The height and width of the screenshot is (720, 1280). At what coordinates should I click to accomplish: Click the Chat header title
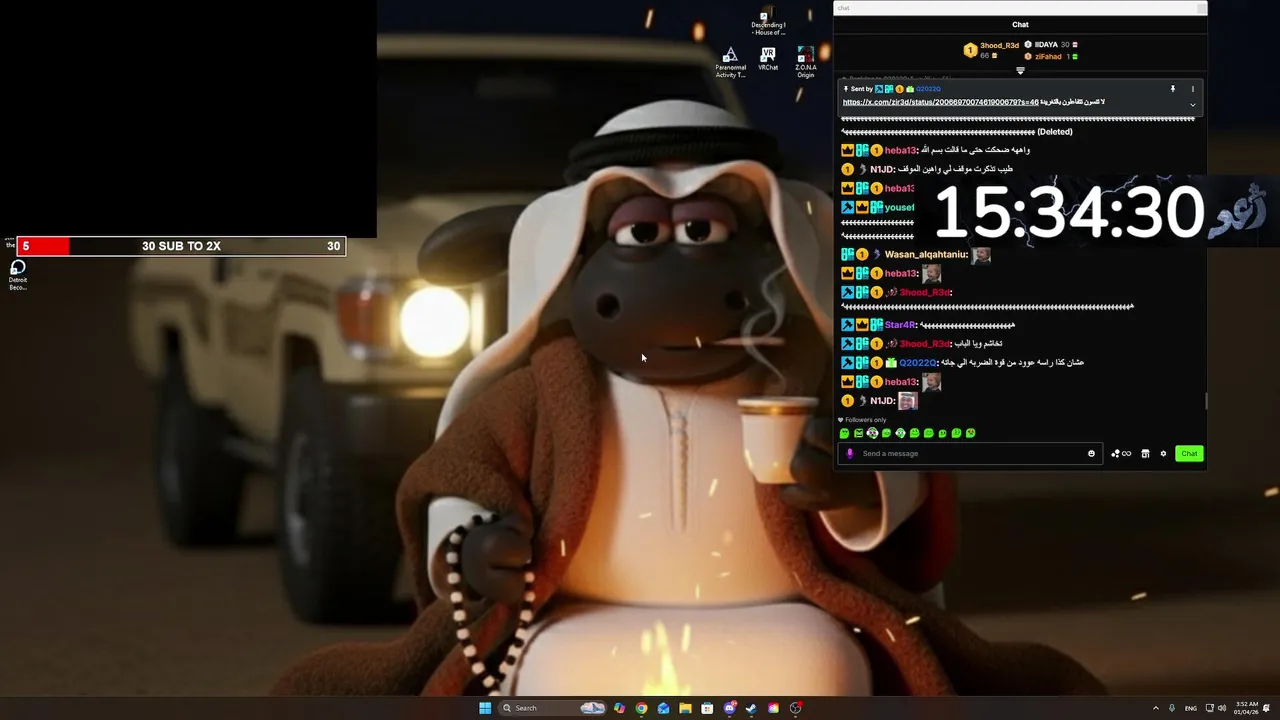pos(1020,25)
